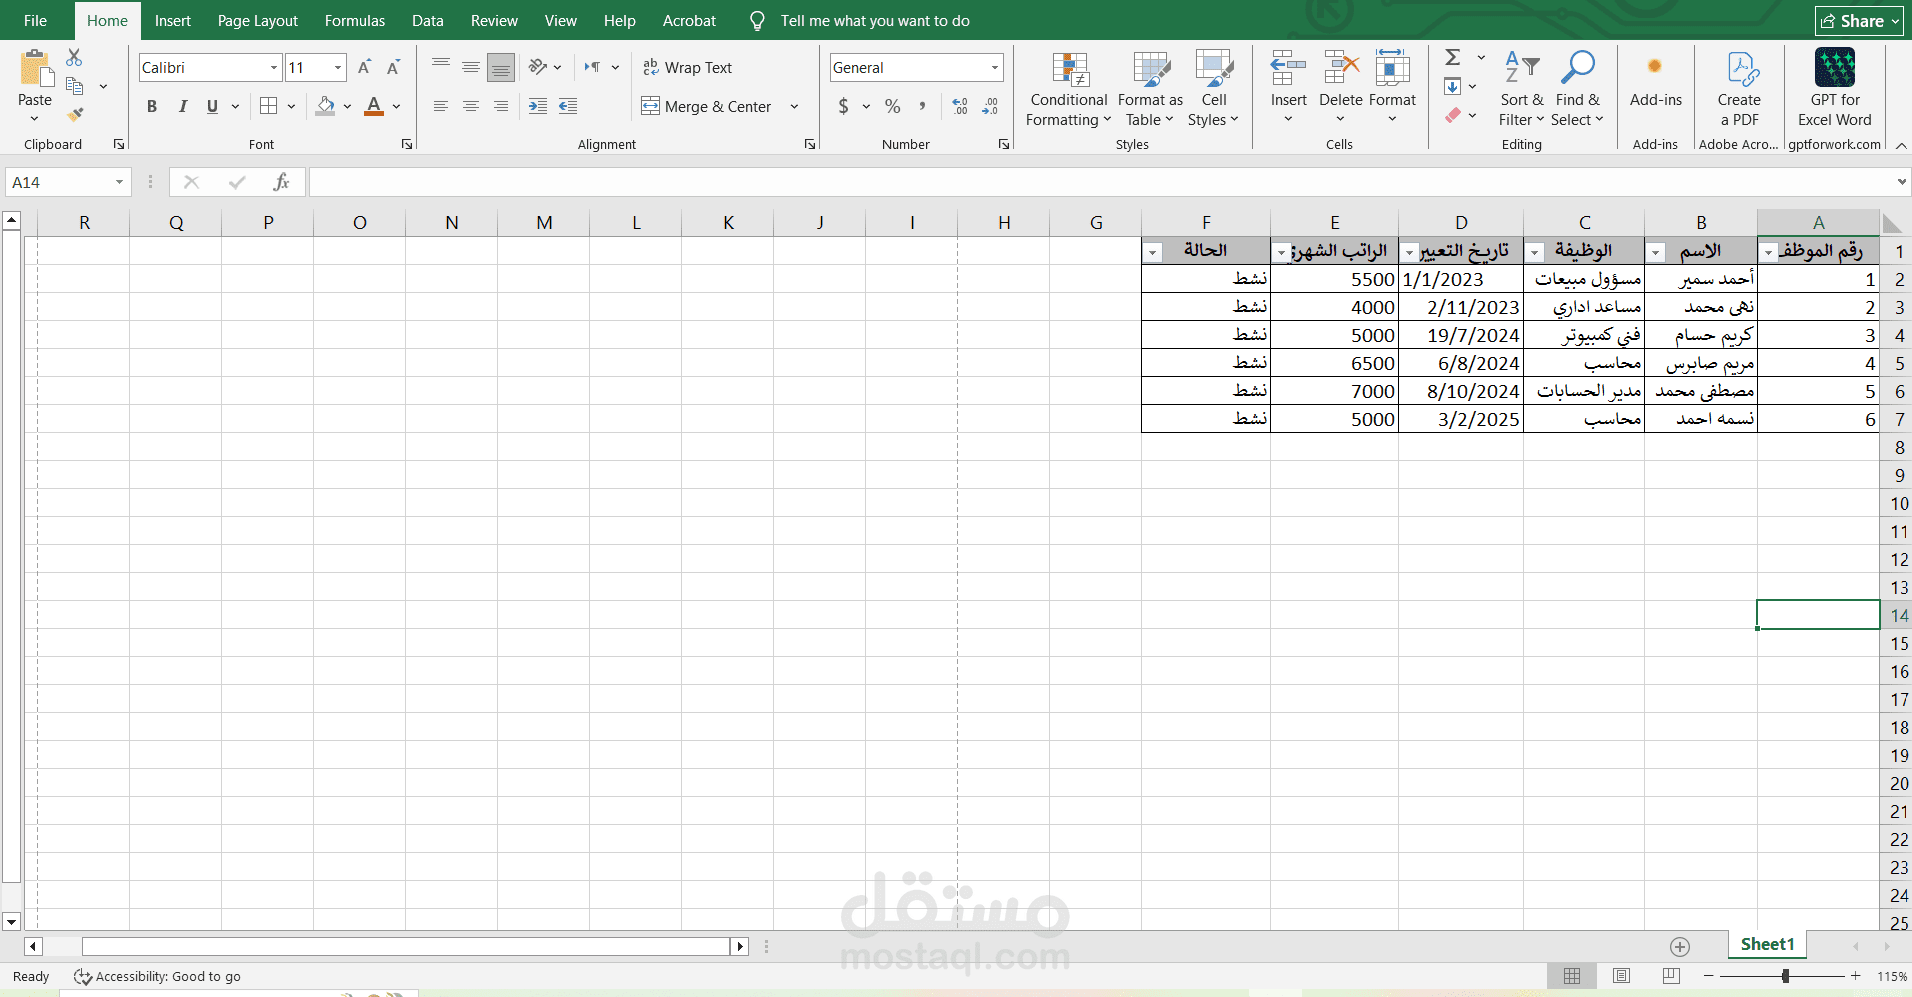
Task: Open the Conditional Formatting icon
Action: coord(1070,69)
